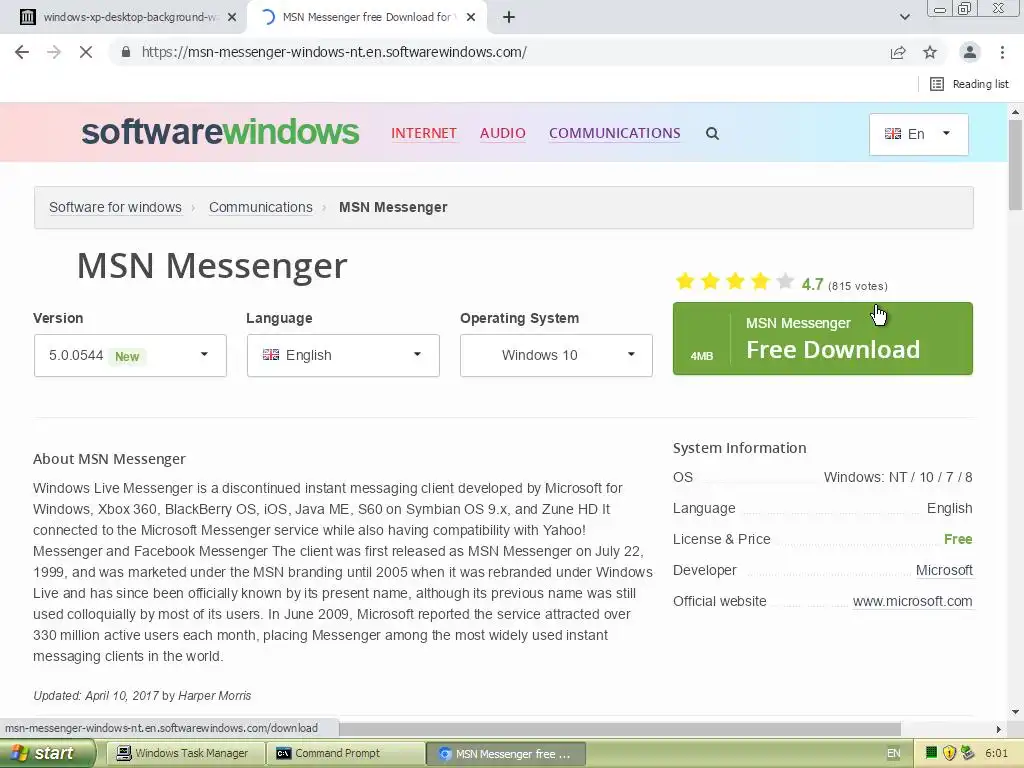
Task: Expand the Windows 10 operating system dropdown
Action: click(556, 355)
